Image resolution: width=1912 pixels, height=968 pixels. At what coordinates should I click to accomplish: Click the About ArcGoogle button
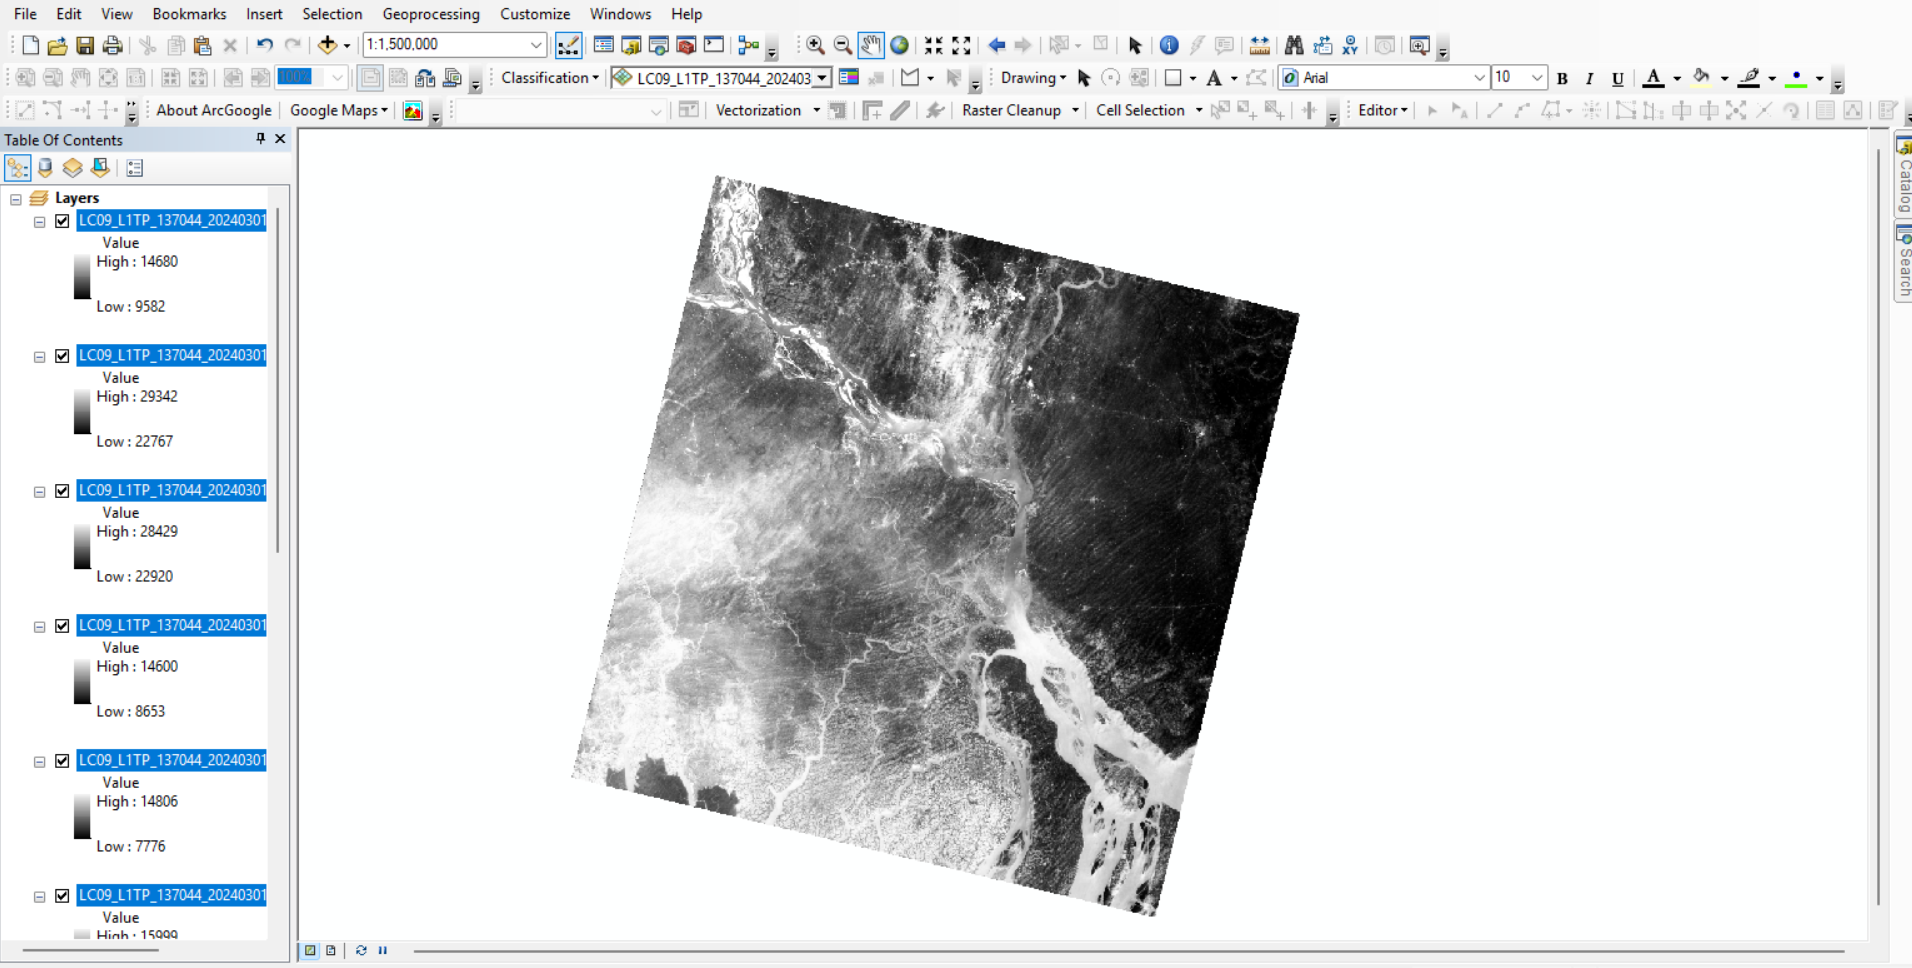213,110
